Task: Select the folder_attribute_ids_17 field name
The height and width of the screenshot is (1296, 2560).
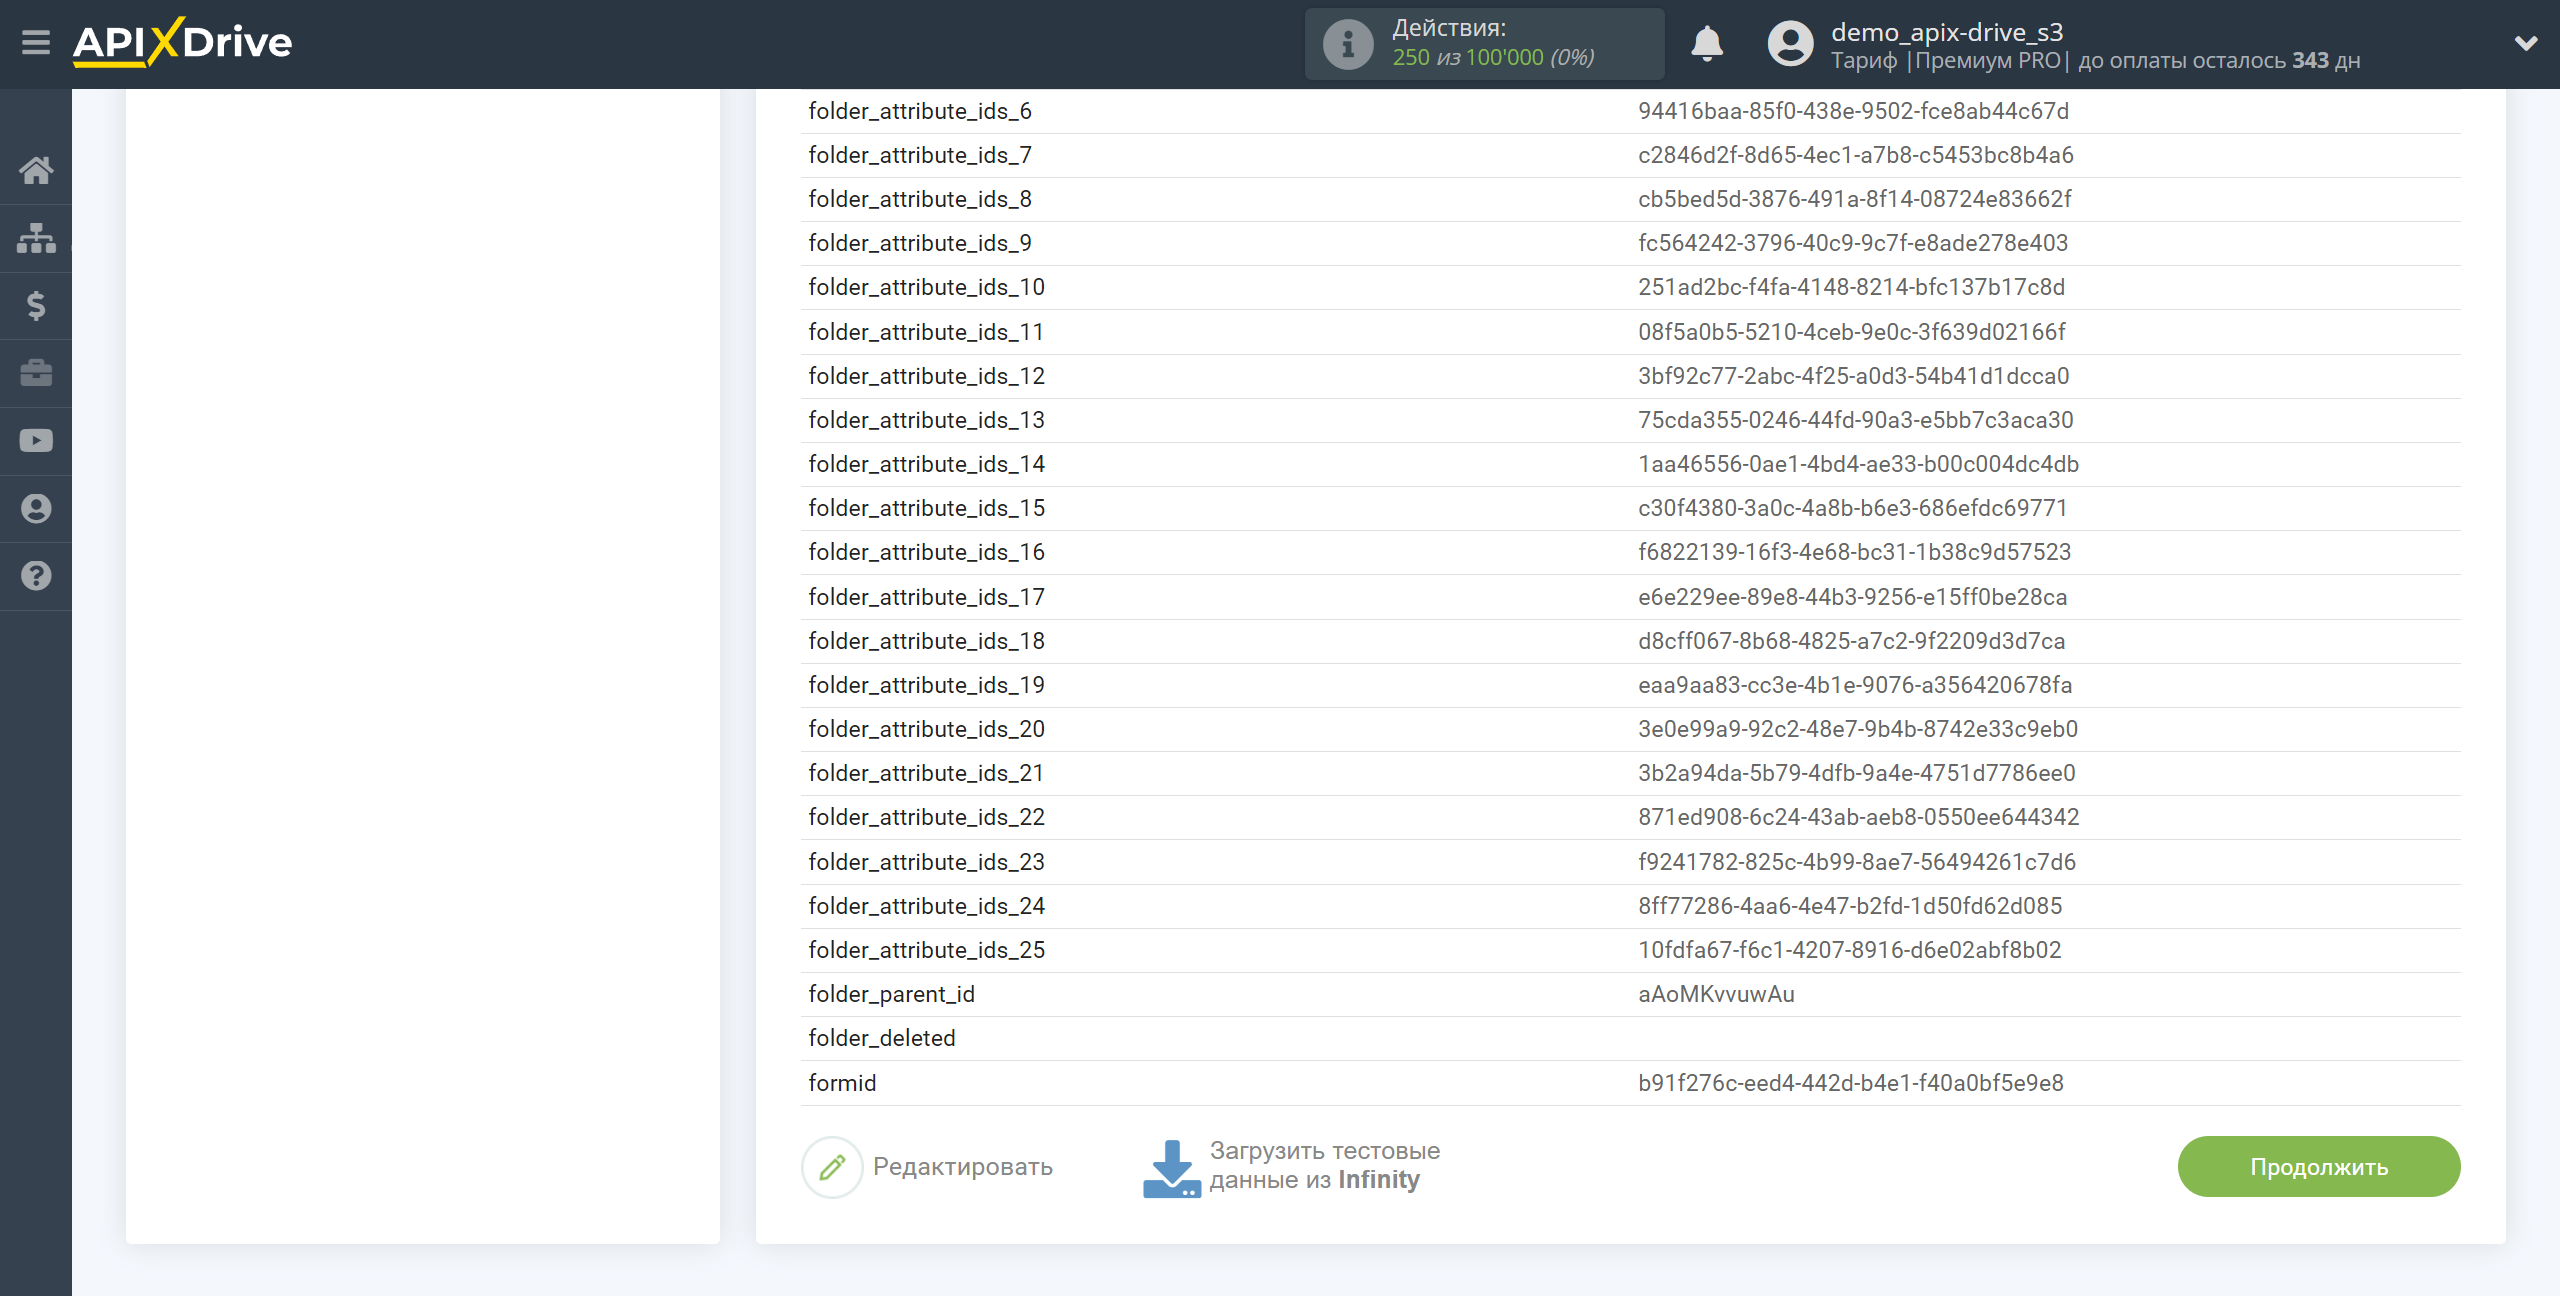Action: pyautogui.click(x=926, y=597)
